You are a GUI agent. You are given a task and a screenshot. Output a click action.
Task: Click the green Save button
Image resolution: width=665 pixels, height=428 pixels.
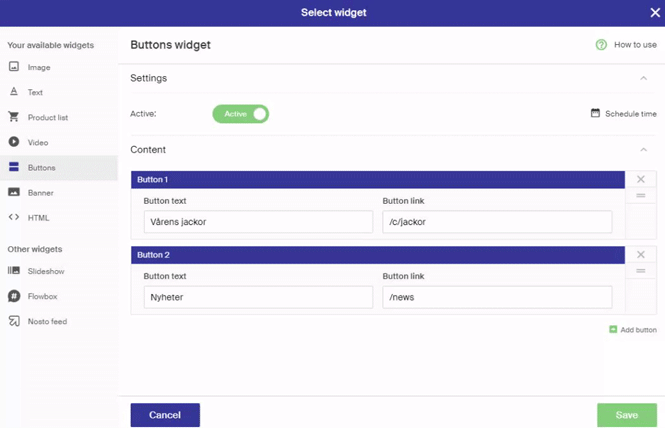[626, 415]
